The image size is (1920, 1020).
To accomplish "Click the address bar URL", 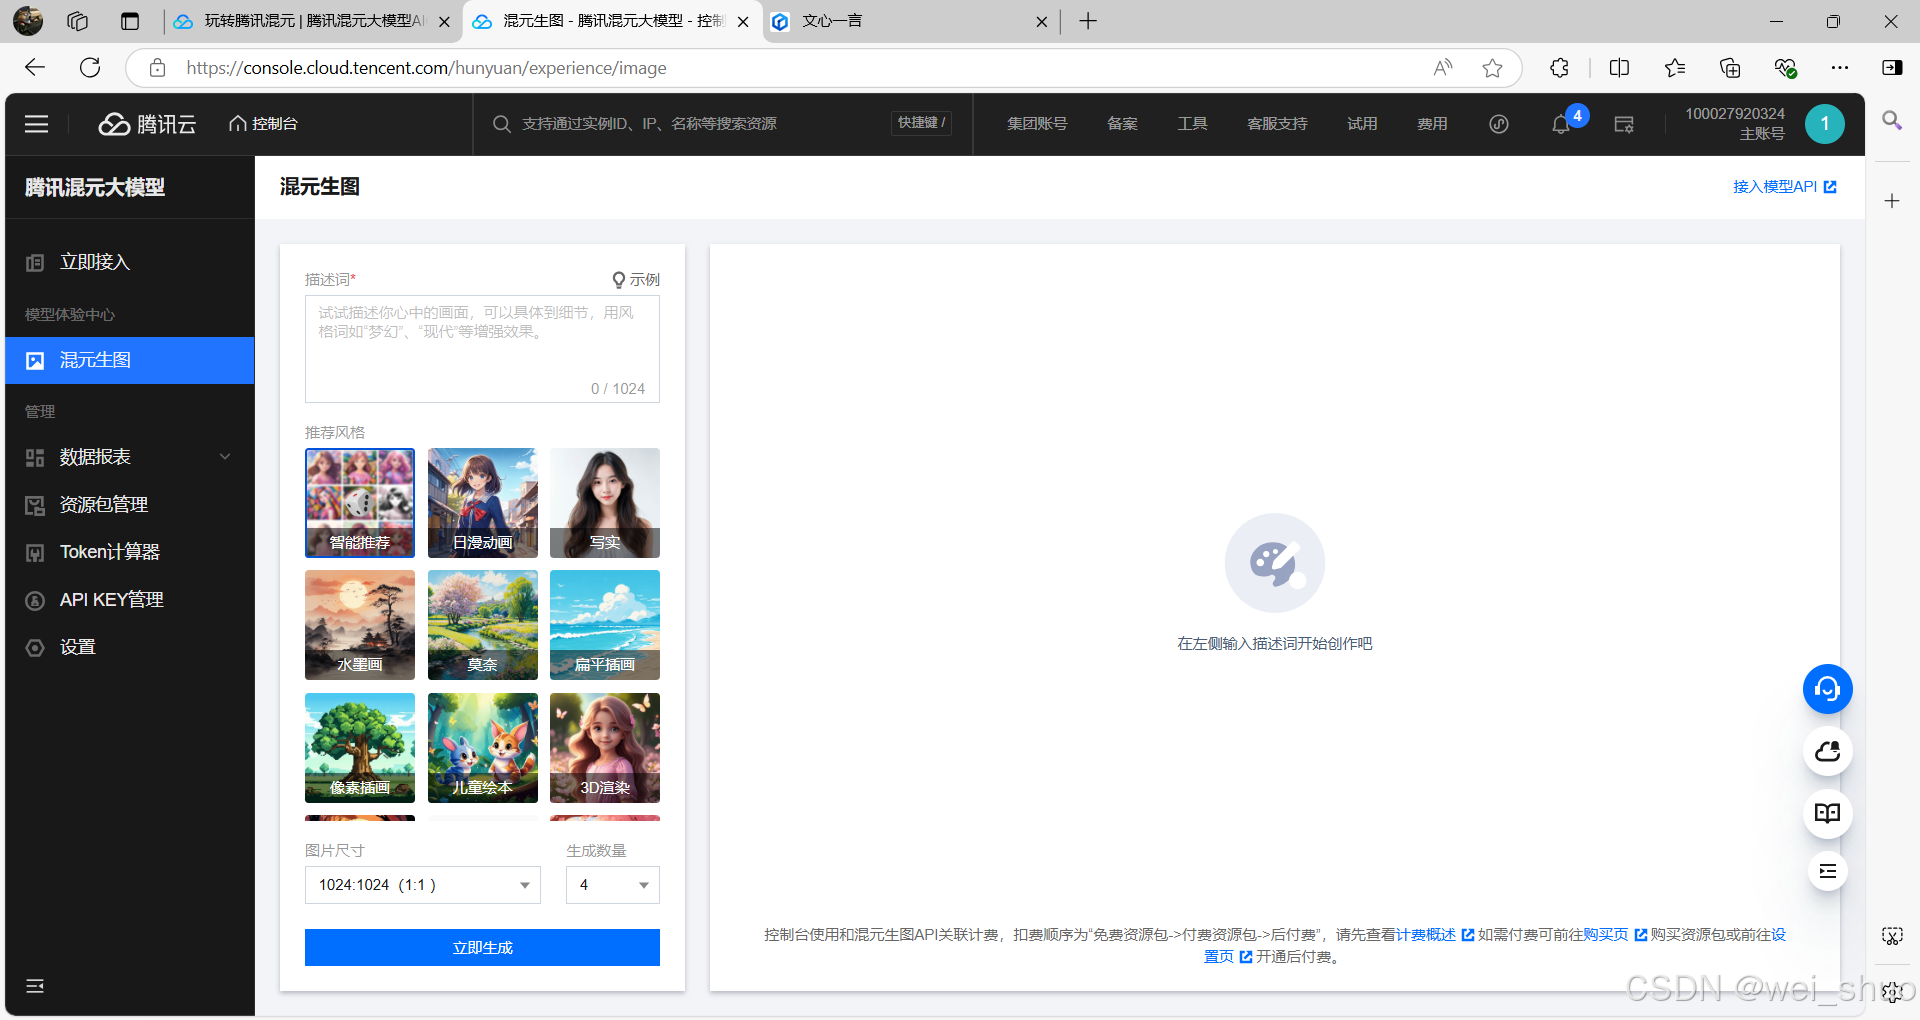I will coord(426,68).
